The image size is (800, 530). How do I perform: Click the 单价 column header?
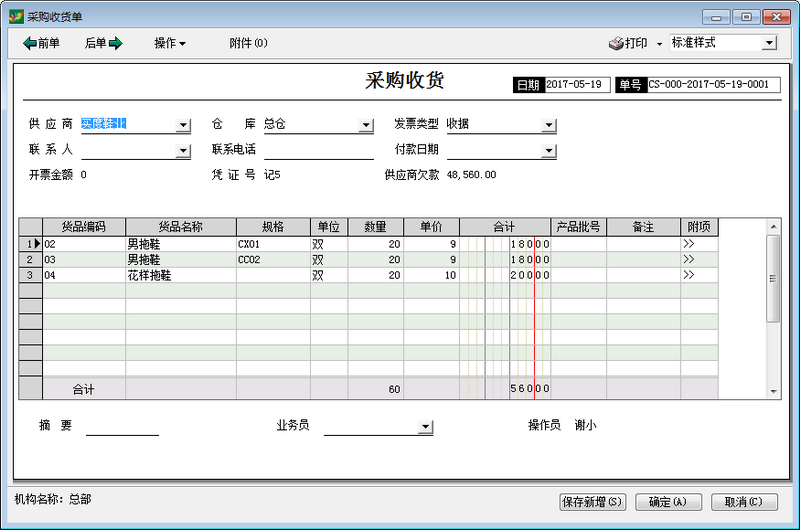click(x=432, y=227)
